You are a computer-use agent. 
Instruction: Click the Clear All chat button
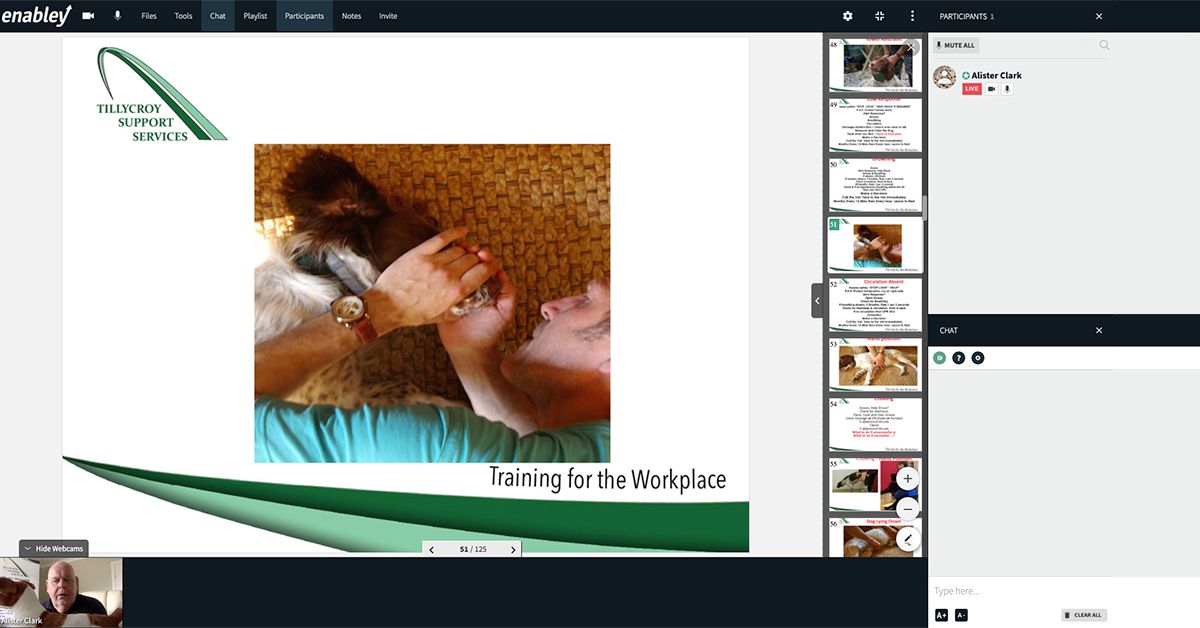(1084, 615)
